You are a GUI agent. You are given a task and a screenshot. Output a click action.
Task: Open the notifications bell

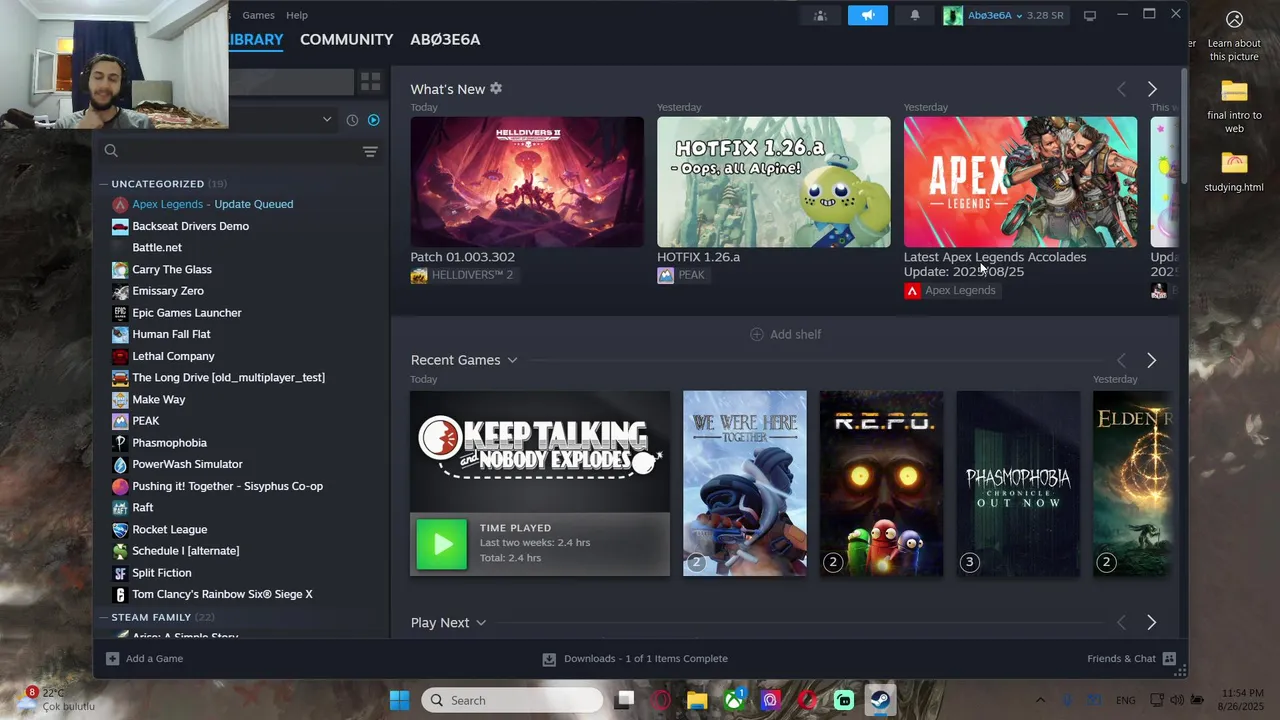point(914,15)
